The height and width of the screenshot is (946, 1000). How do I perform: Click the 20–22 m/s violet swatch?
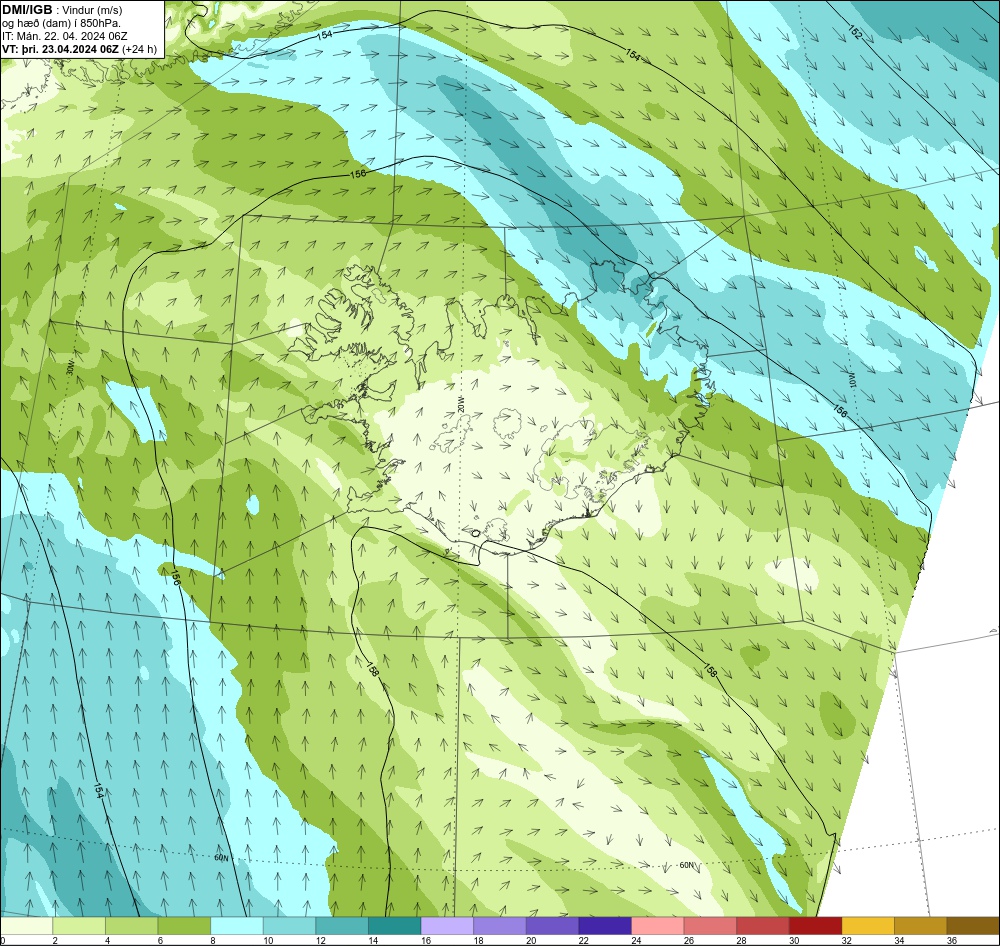(552, 926)
